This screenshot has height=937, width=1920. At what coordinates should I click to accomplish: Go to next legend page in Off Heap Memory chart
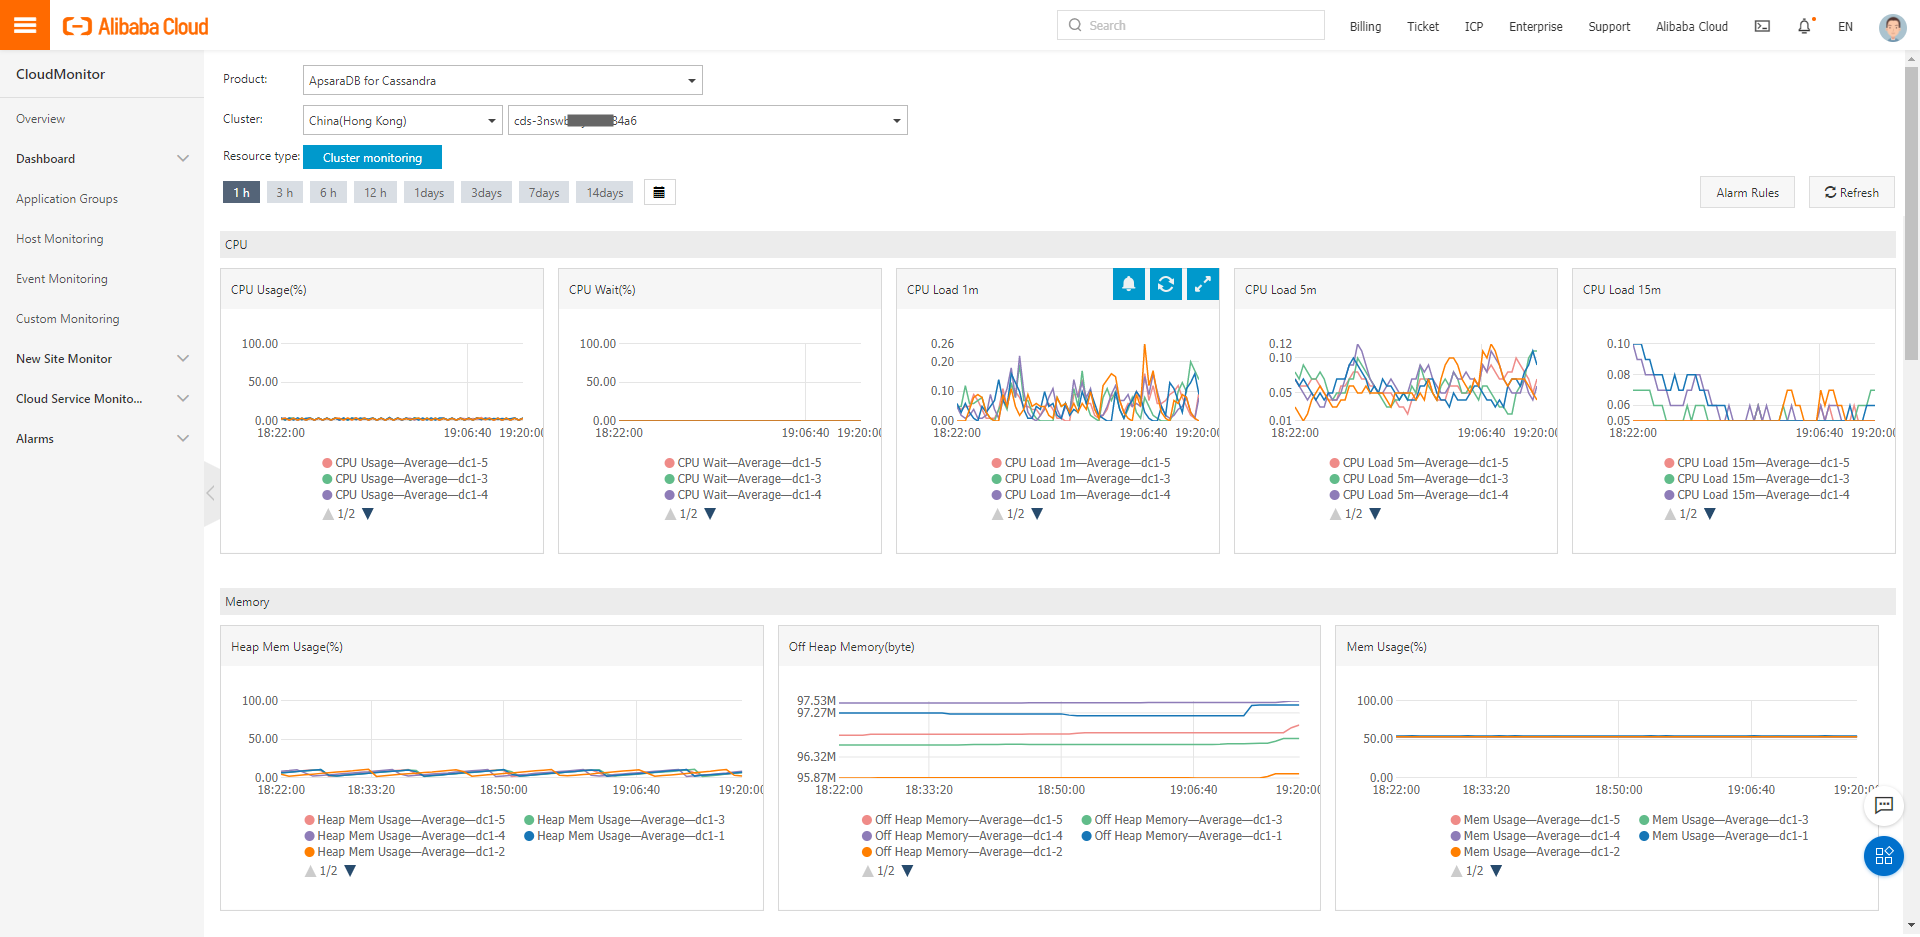[907, 871]
